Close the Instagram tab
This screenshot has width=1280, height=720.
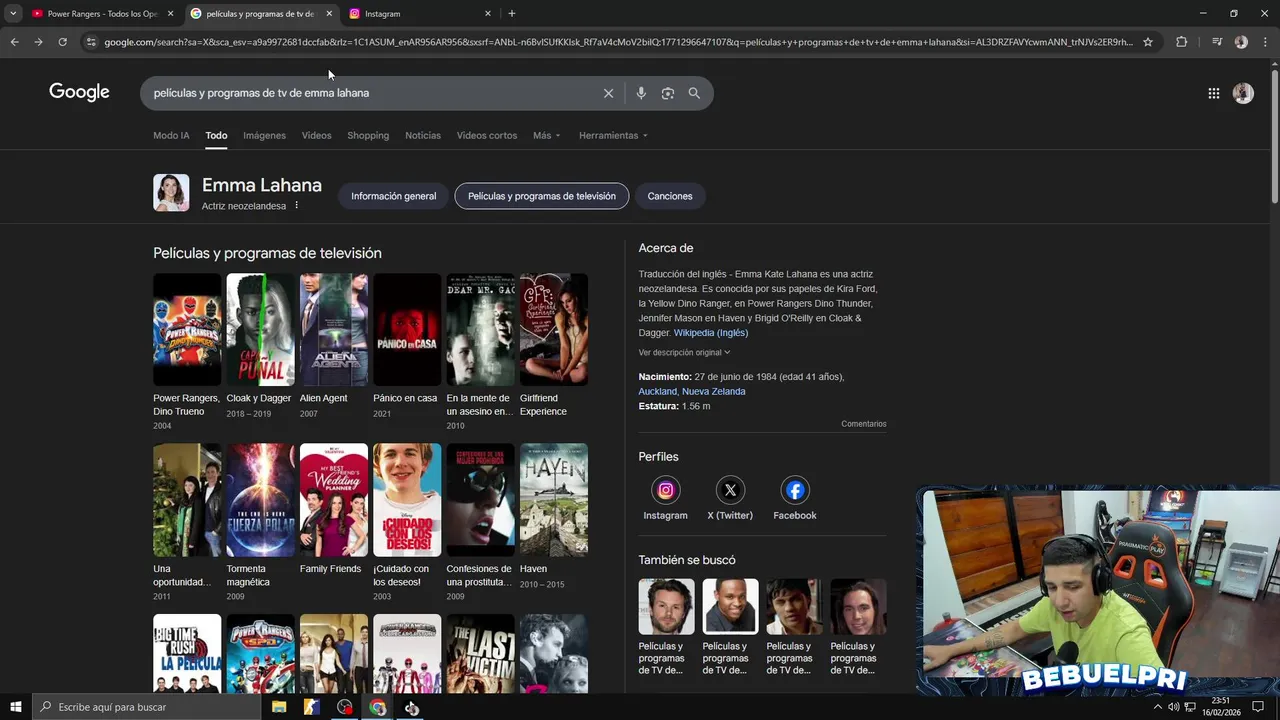pos(488,14)
